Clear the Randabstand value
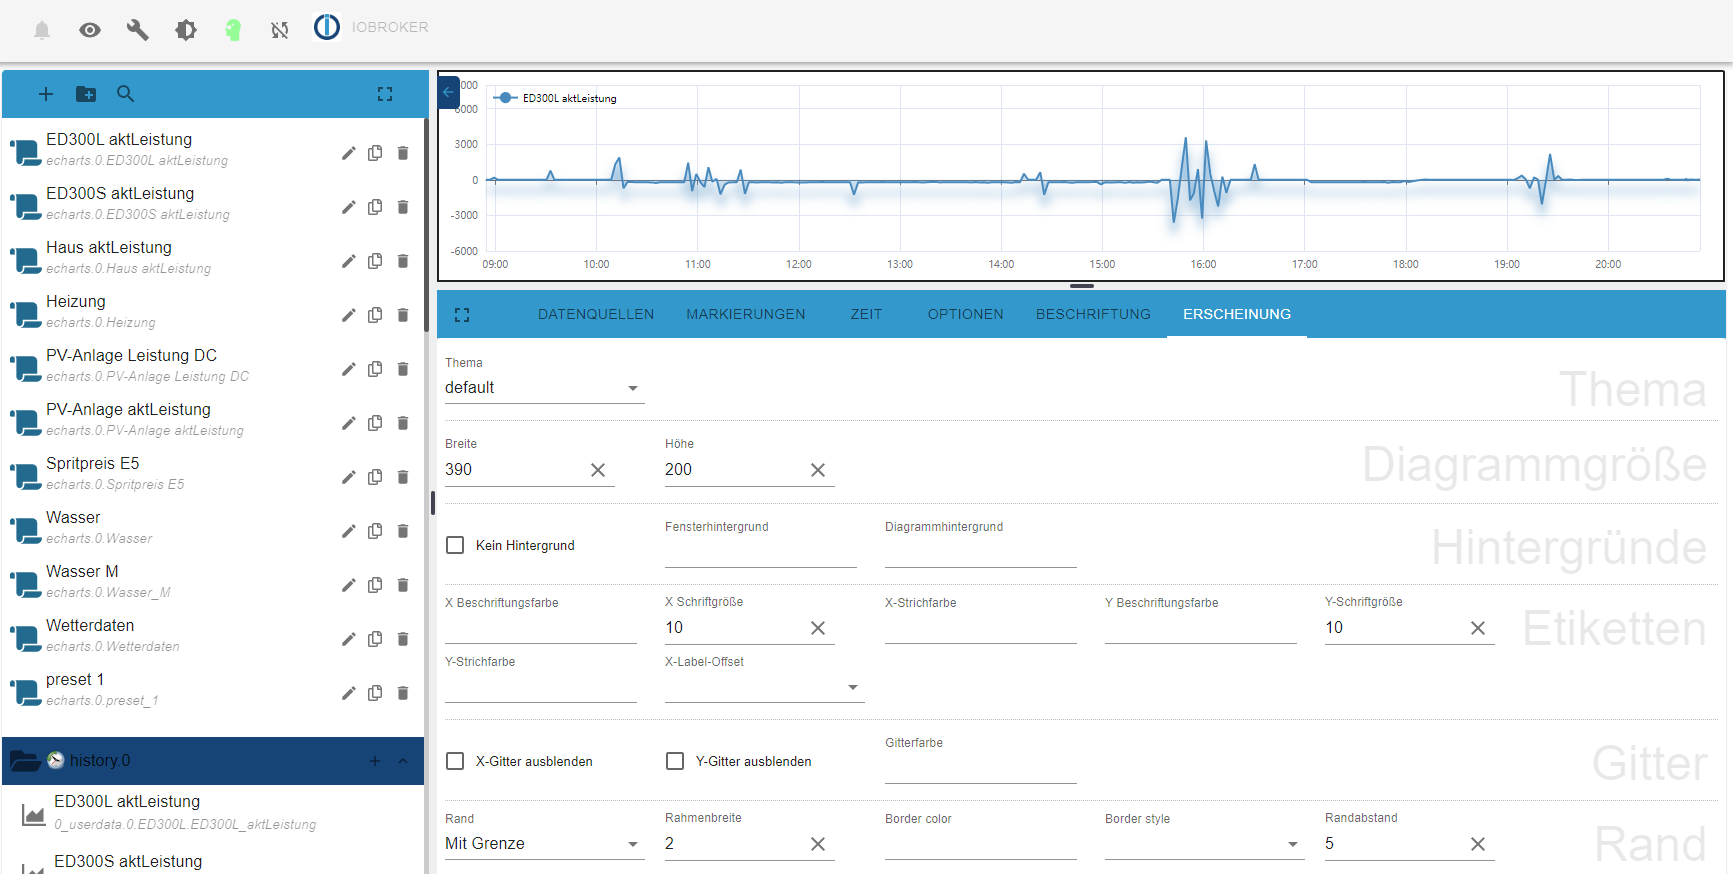Image resolution: width=1733 pixels, height=874 pixels. click(1478, 844)
